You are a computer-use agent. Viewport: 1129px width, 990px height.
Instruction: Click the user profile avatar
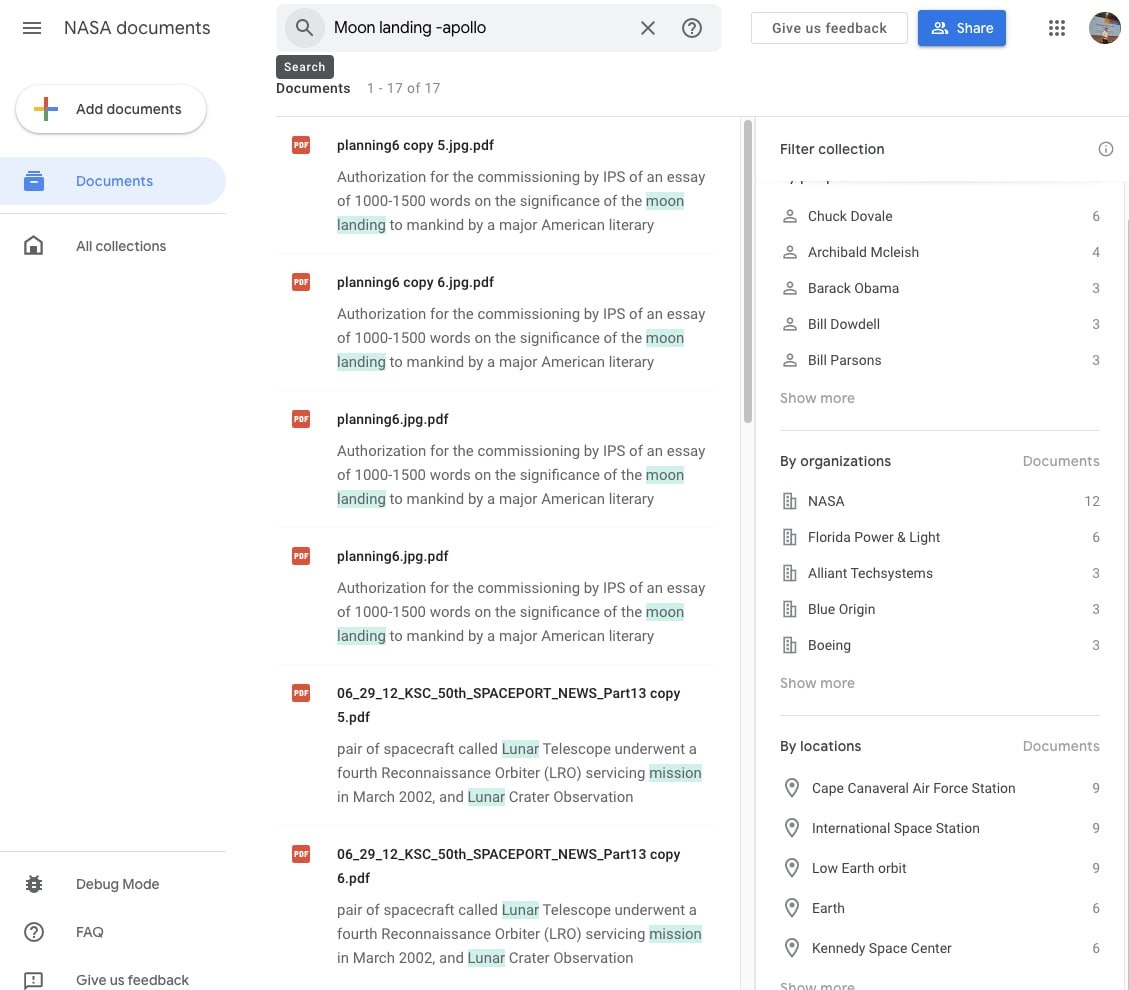1104,28
